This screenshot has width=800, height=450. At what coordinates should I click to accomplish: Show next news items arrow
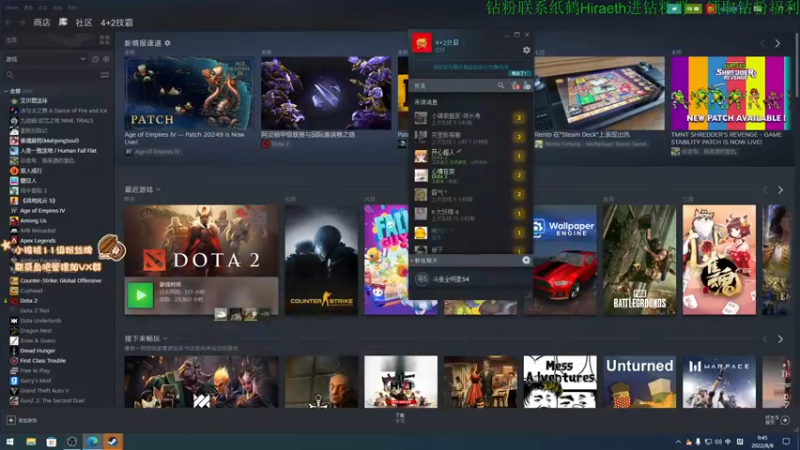tap(778, 44)
